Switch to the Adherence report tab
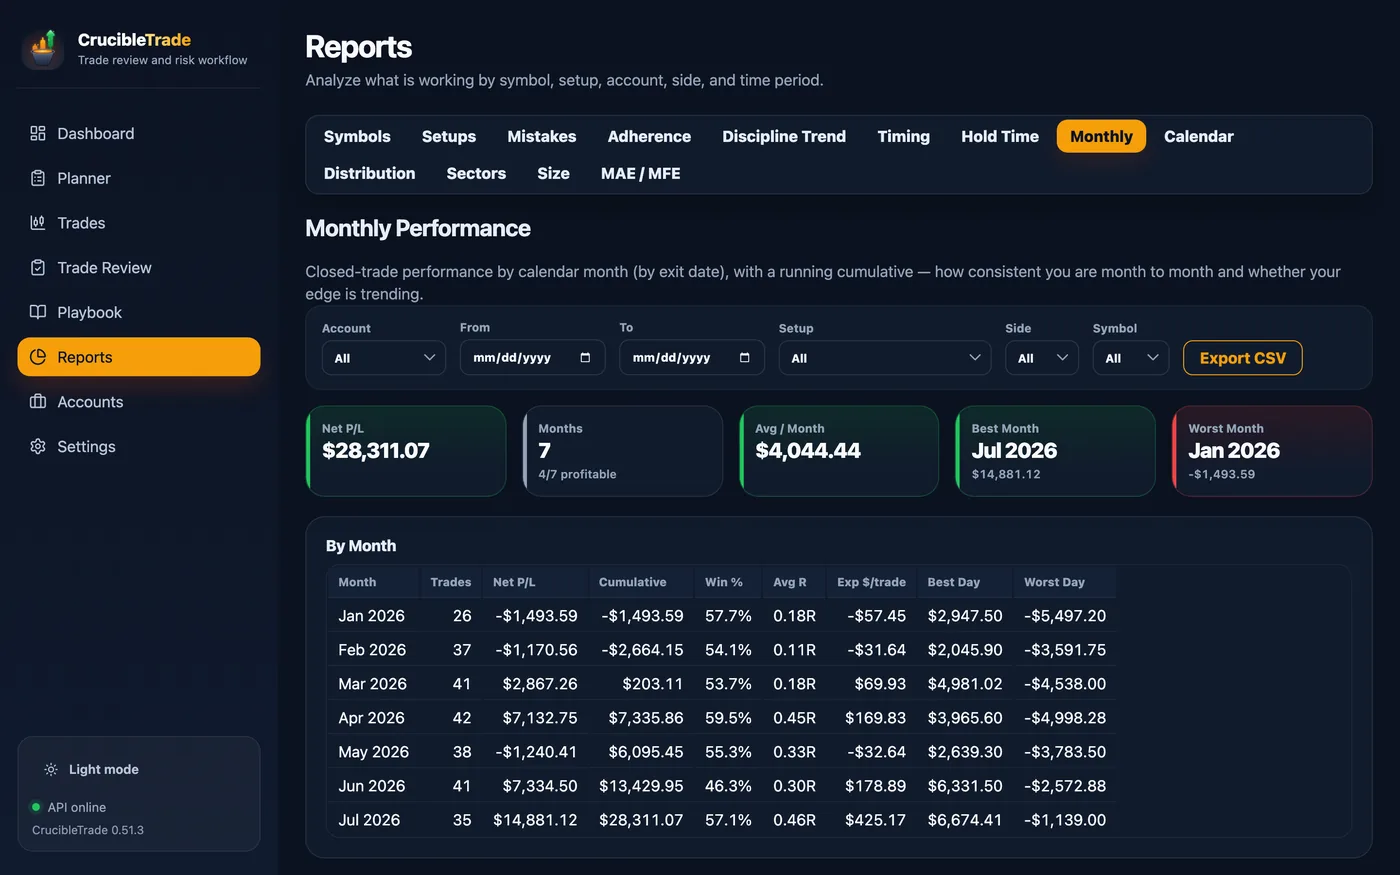This screenshot has height=875, width=1400. (x=649, y=136)
